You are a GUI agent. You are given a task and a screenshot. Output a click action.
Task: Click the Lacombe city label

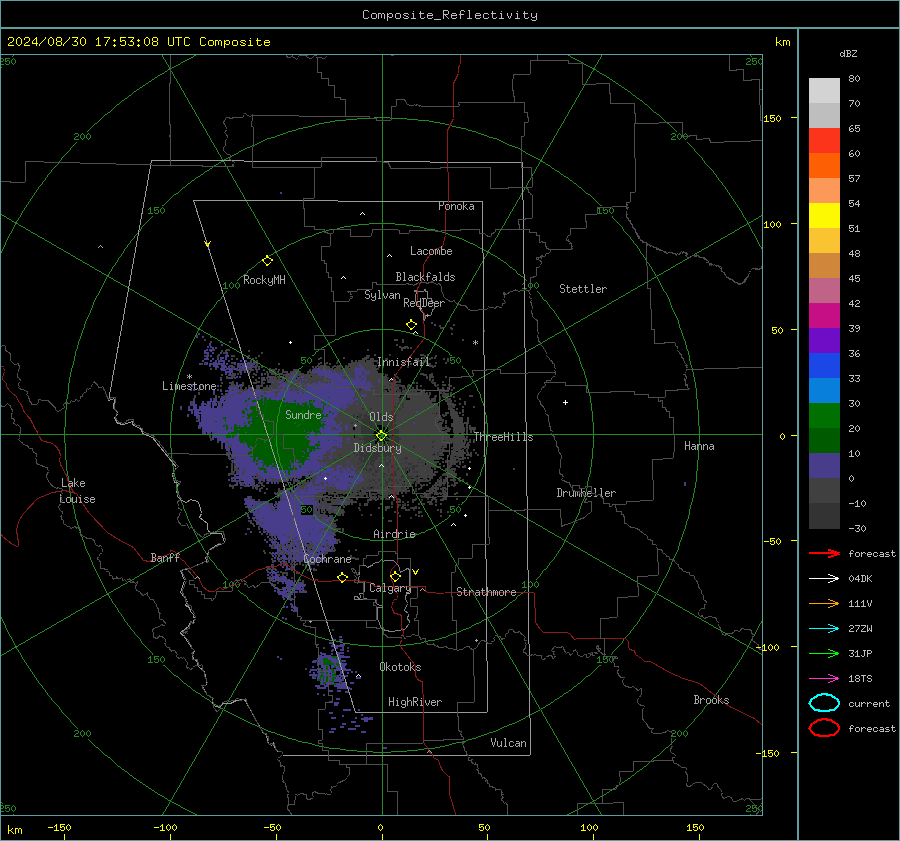pos(431,251)
